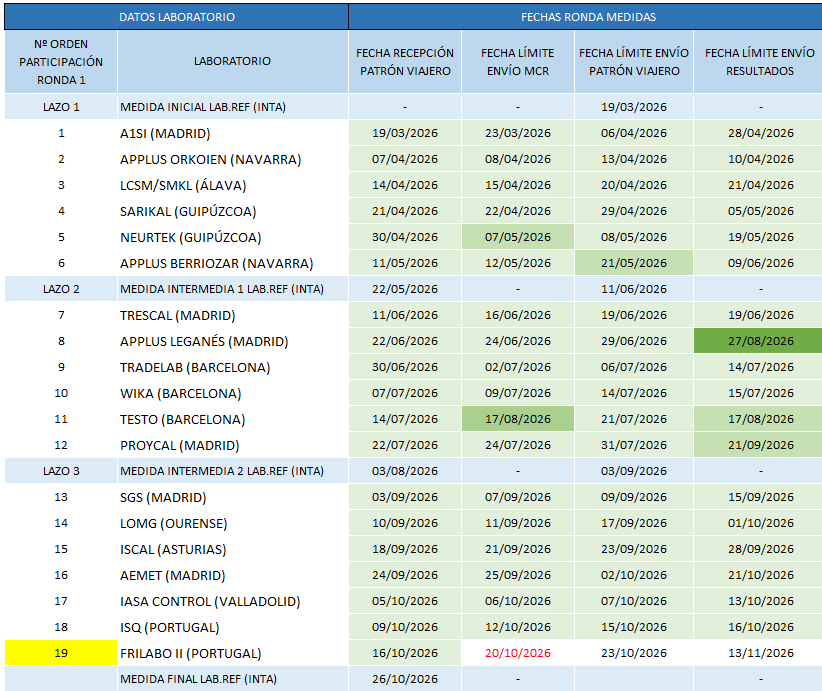Select the MEDIDA FINAL LAB.REF (INTA) cell
The width and height of the screenshot is (822, 691).
[233, 679]
